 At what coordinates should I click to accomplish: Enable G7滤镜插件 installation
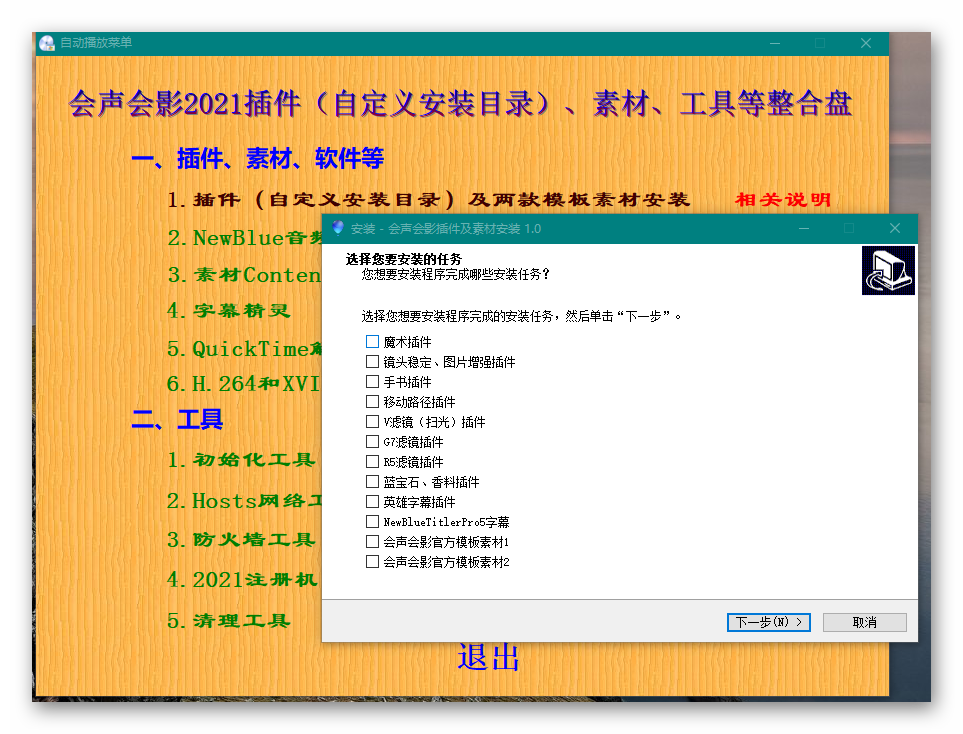[x=372, y=442]
